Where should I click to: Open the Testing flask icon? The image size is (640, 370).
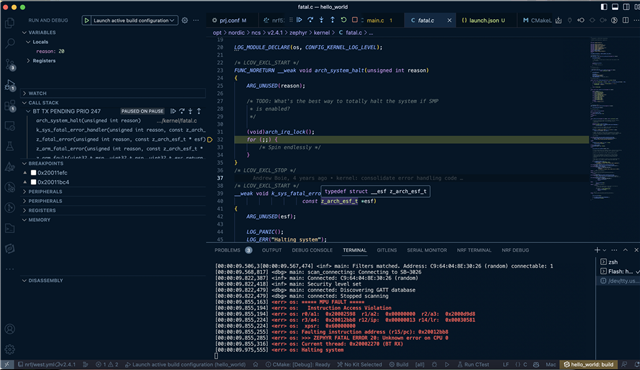[x=10, y=146]
